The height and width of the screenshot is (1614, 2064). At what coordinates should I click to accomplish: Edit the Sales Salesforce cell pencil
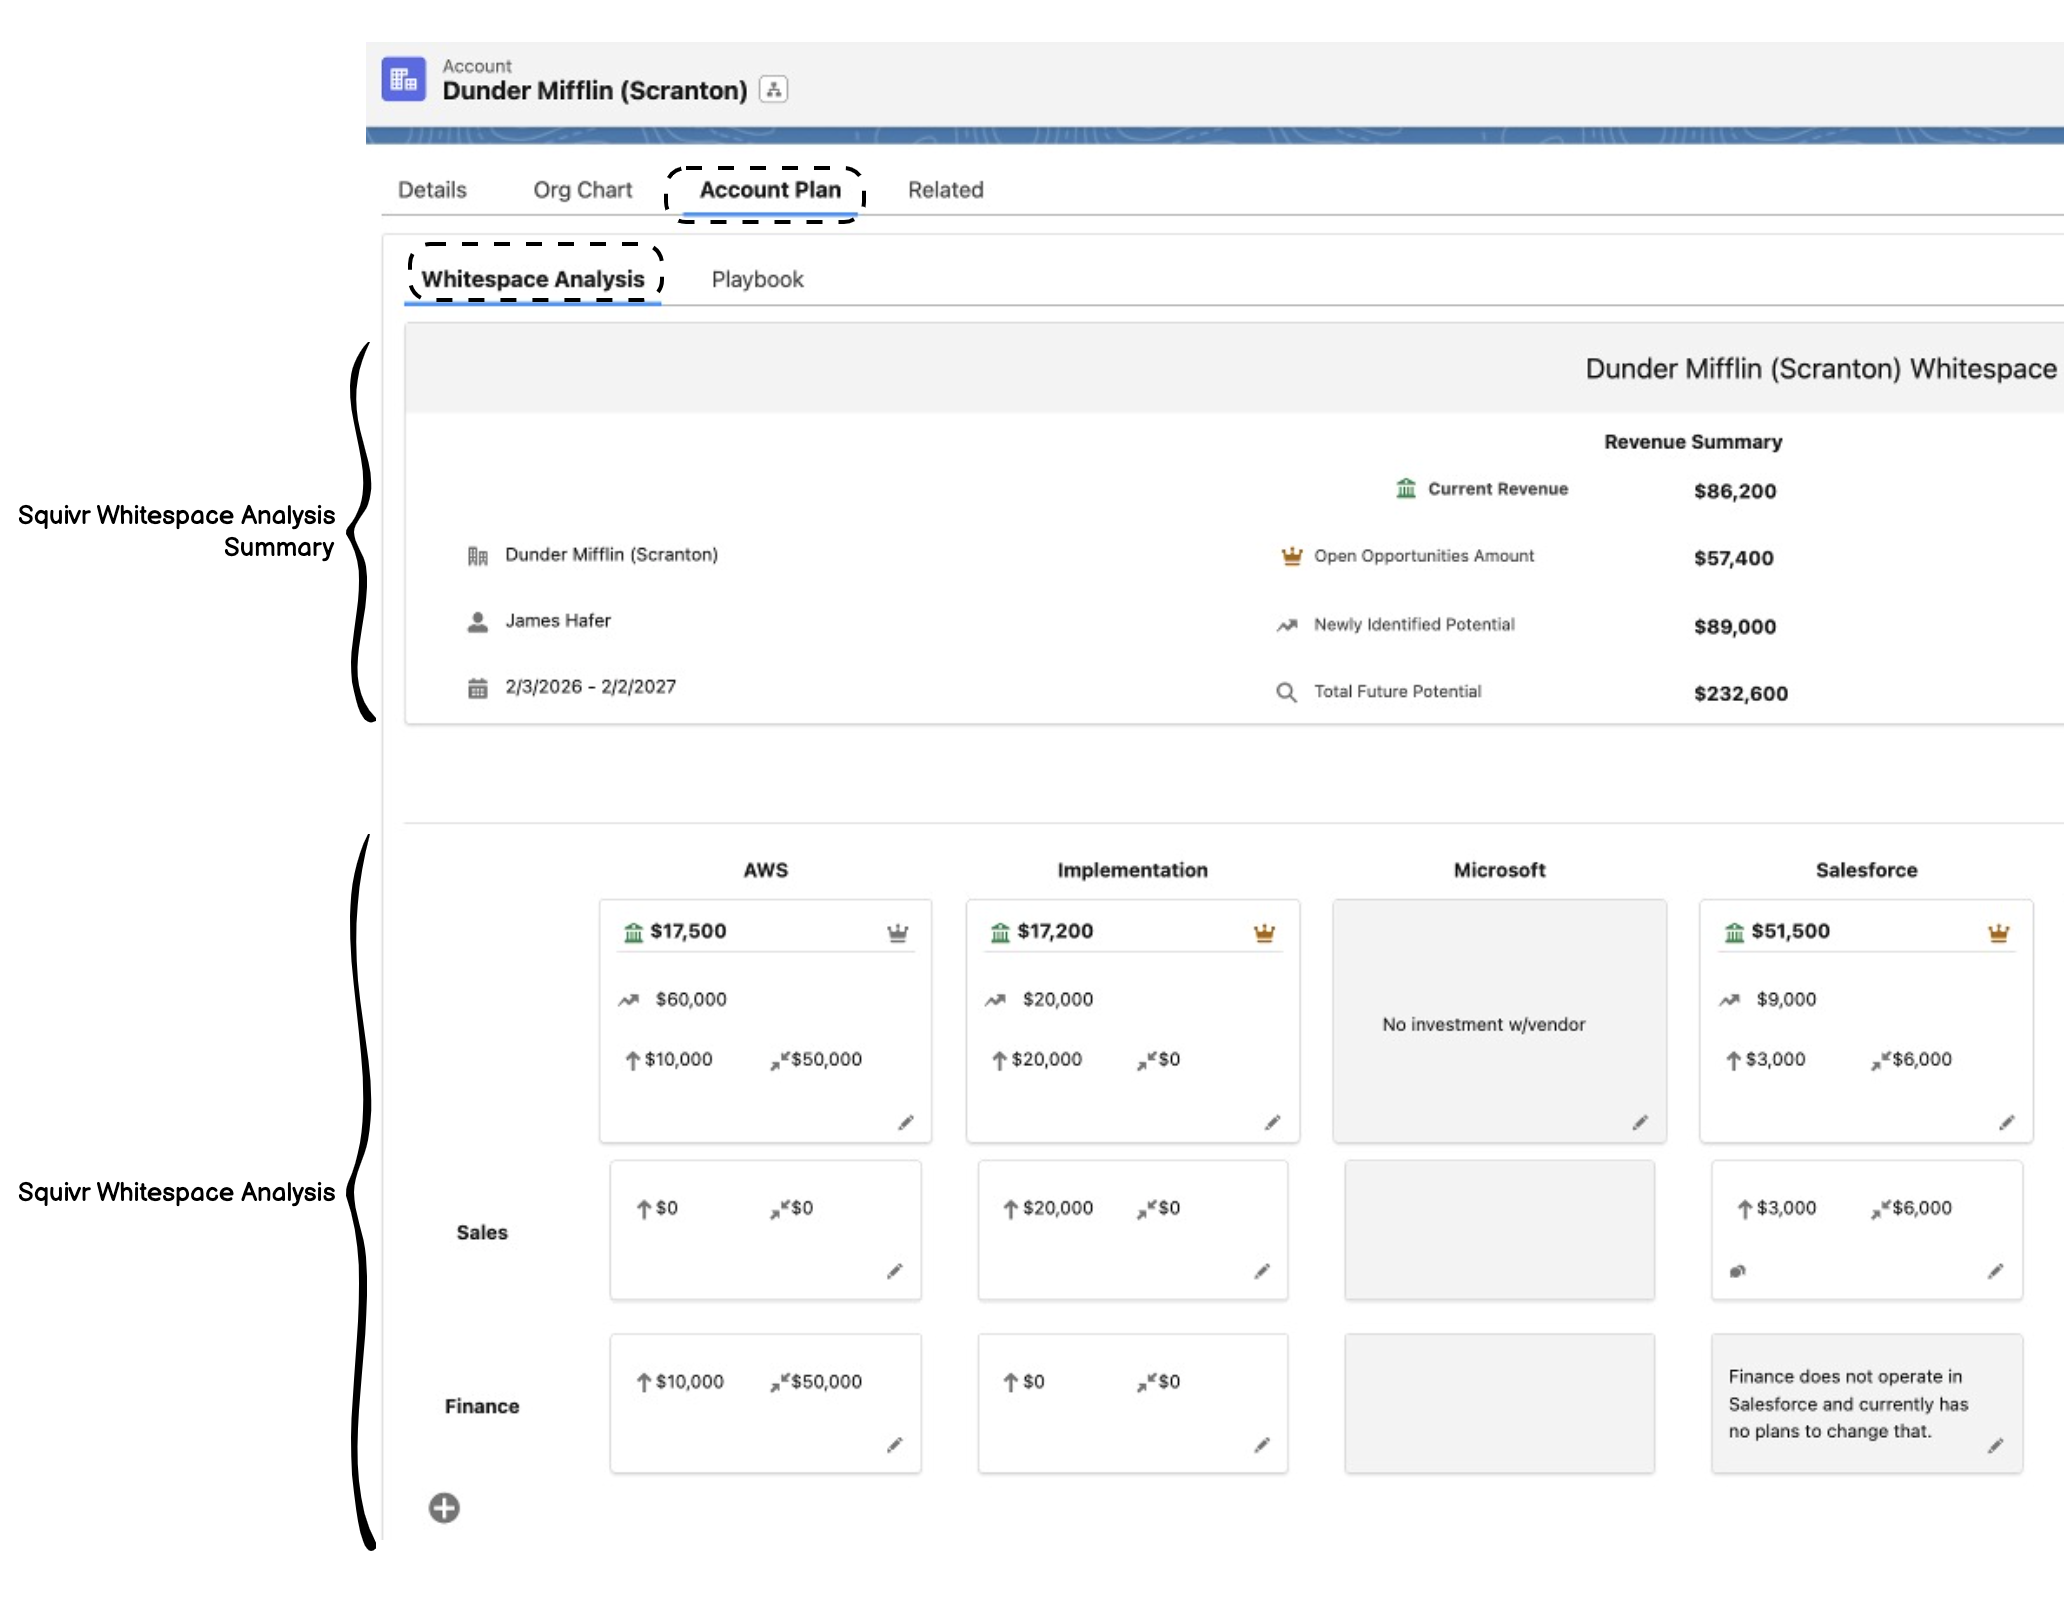click(x=1995, y=1271)
